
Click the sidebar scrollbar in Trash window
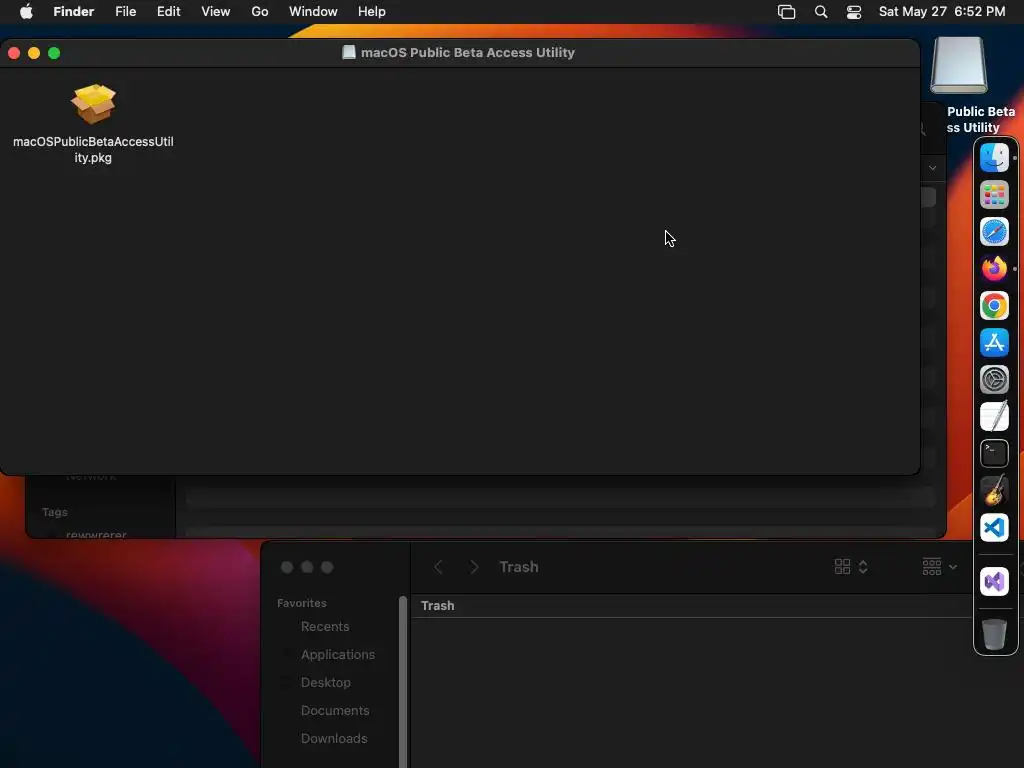tap(403, 682)
